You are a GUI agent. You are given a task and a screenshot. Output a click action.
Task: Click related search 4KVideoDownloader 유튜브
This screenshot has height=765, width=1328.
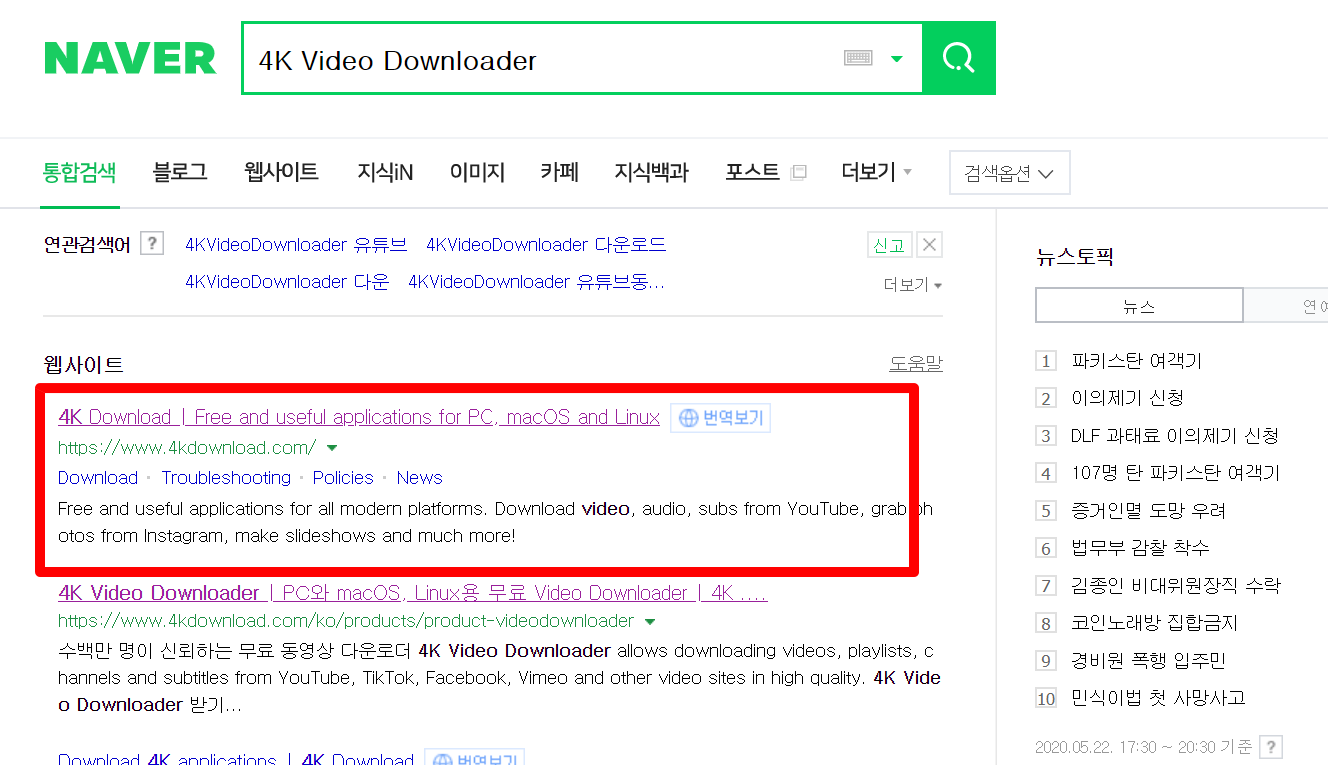(296, 245)
